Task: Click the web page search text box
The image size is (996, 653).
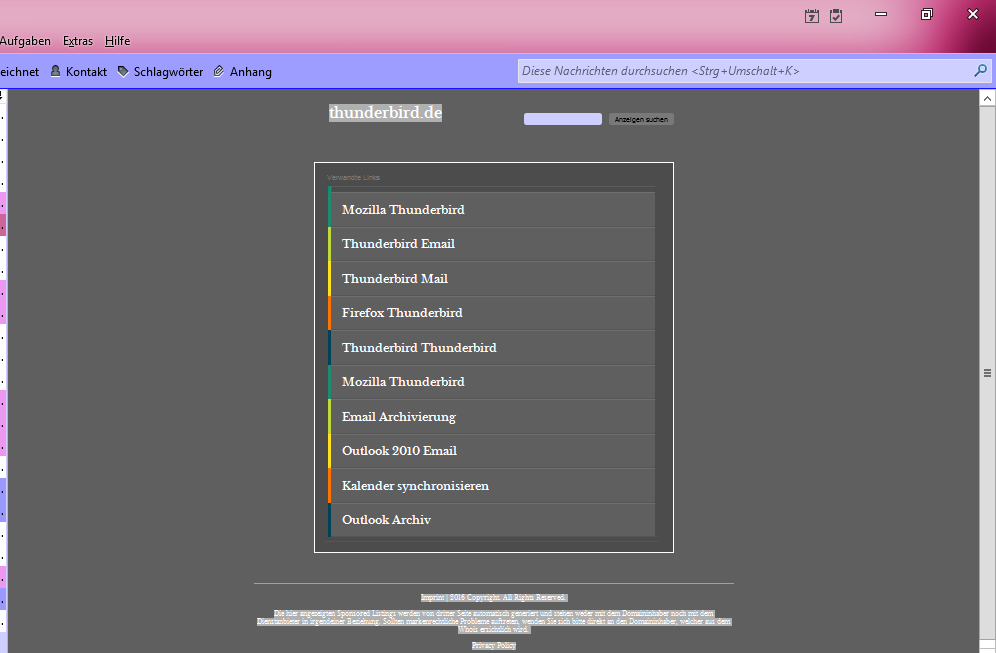Action: 563,119
